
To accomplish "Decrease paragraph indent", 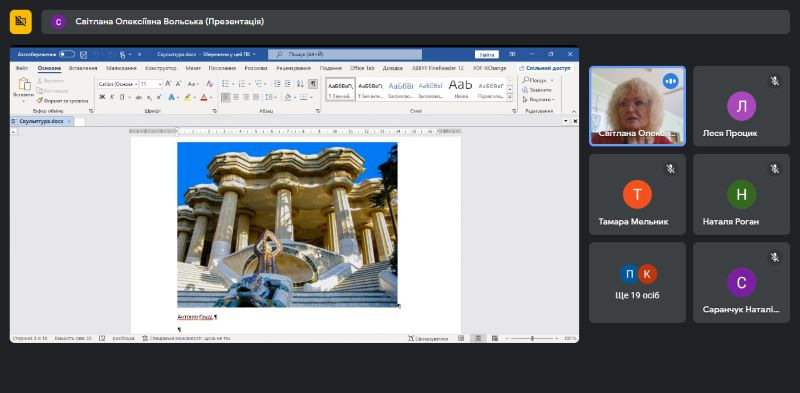I will pyautogui.click(x=277, y=84).
